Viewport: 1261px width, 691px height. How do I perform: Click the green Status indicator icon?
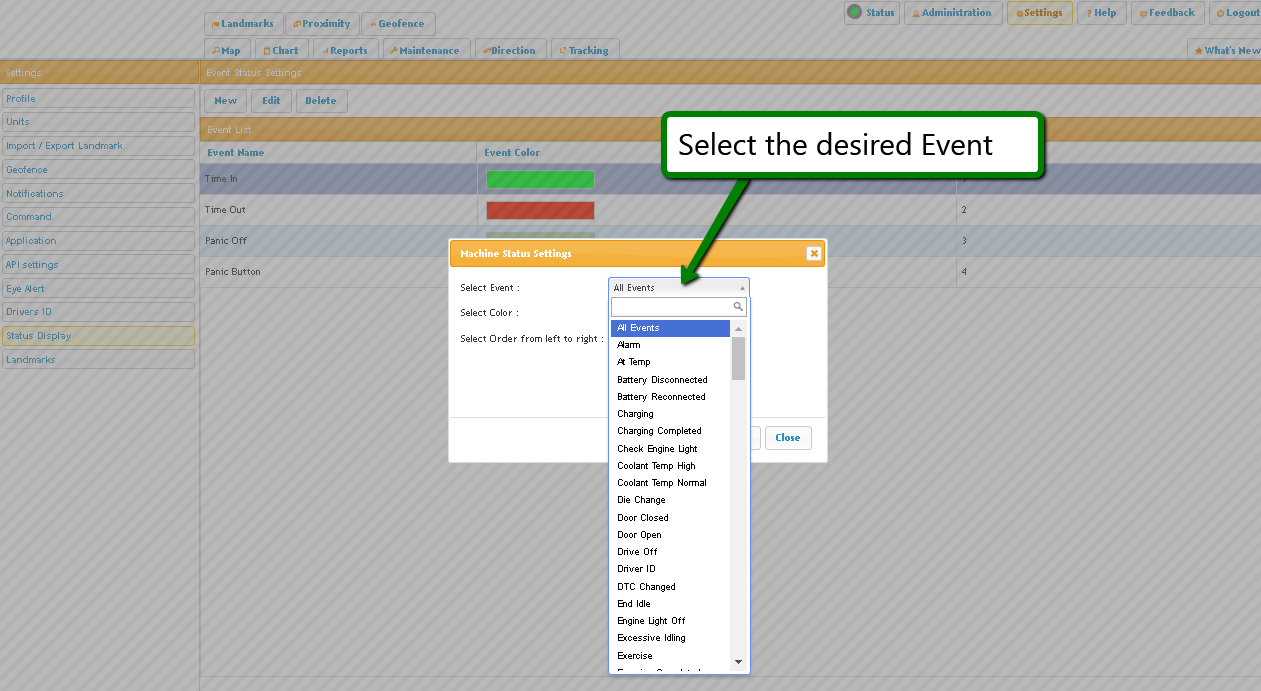pyautogui.click(x=854, y=12)
